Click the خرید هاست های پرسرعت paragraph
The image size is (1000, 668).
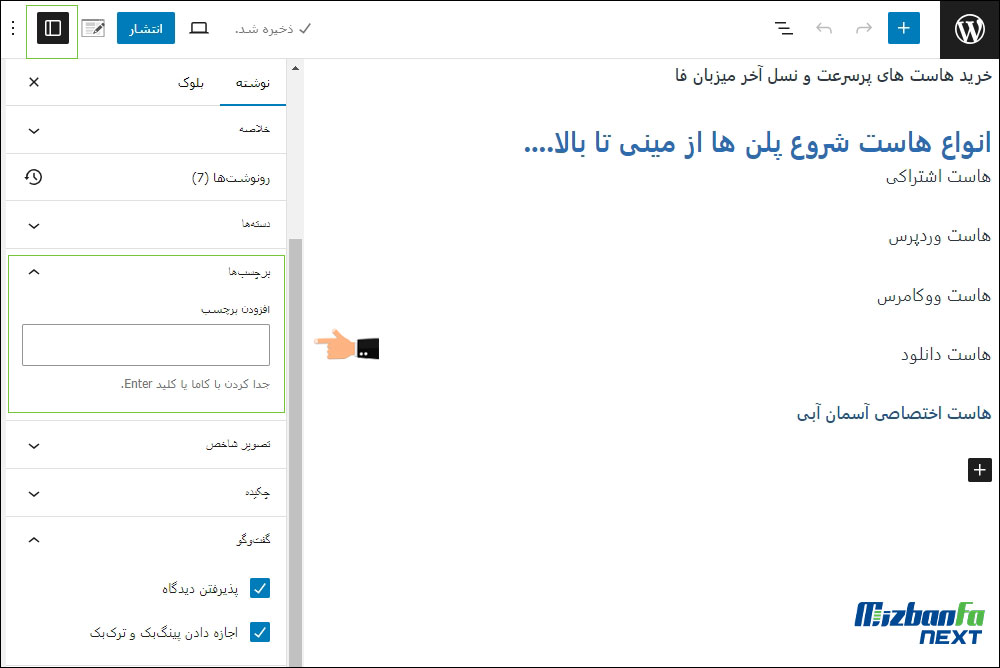834,76
